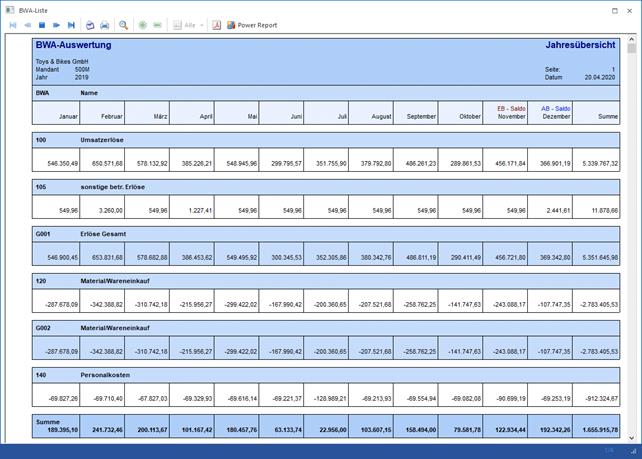Open the 'Alle' dropdown list

click(x=201, y=25)
